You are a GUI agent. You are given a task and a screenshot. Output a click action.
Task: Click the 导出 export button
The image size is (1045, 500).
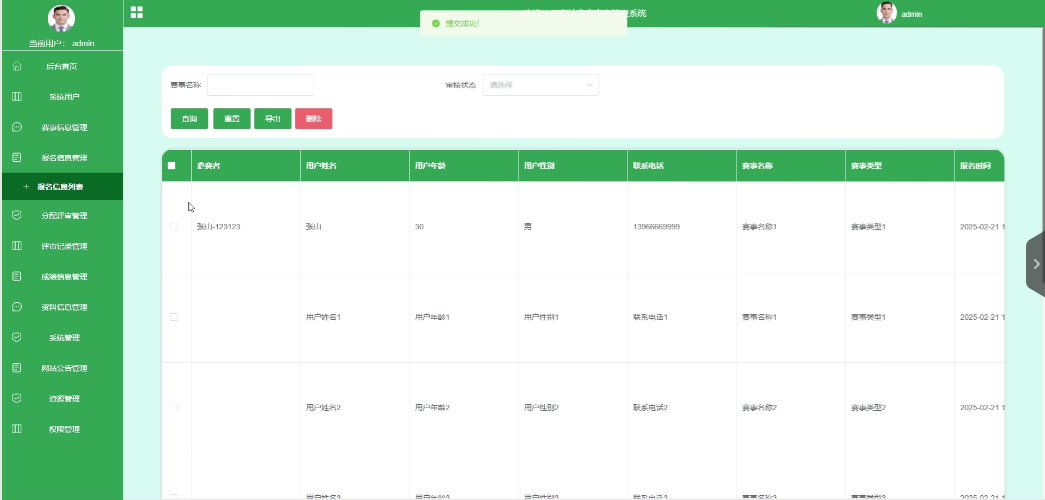click(273, 119)
